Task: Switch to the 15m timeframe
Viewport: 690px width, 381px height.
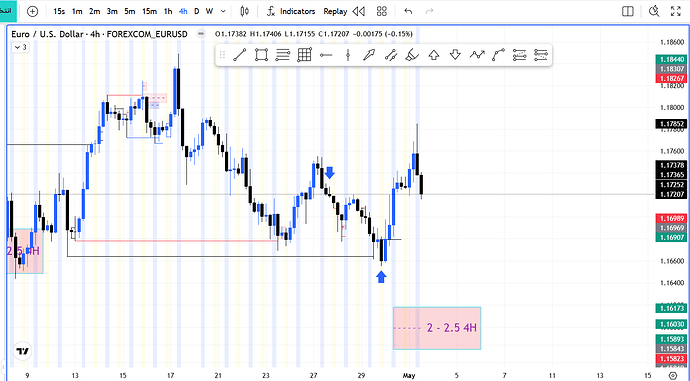Action: coord(149,11)
